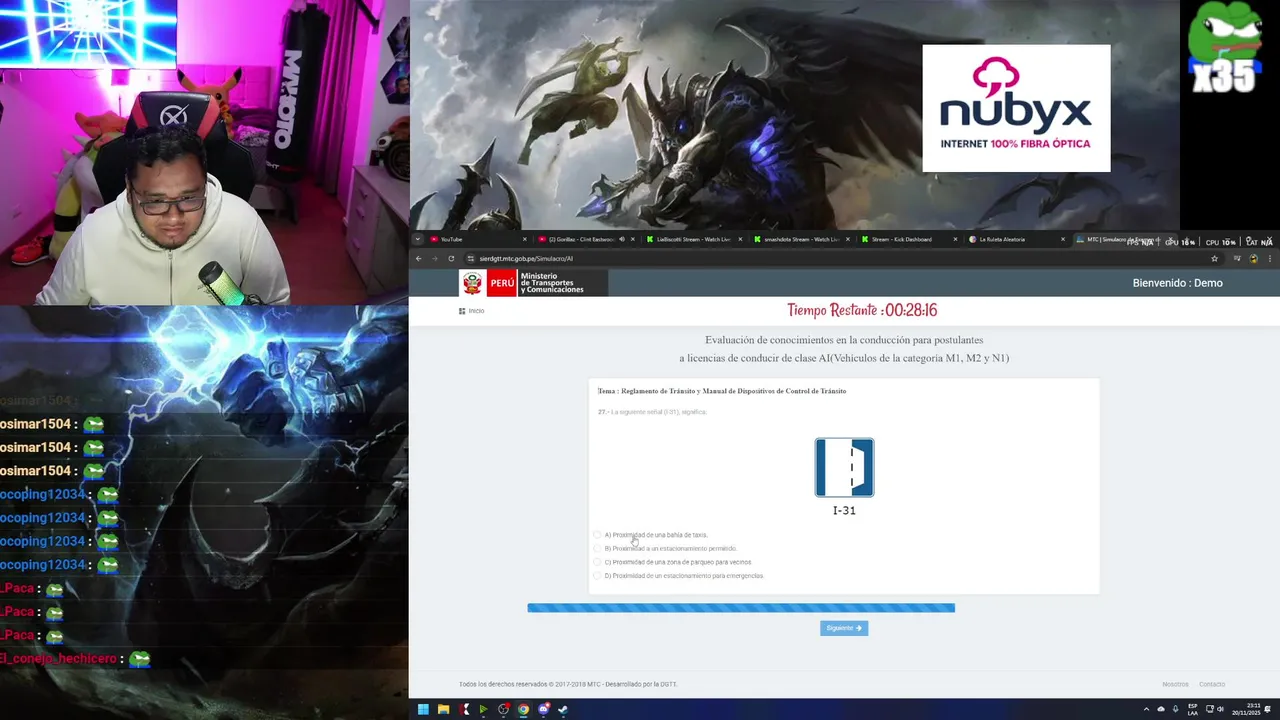Close the La Ruleta Aleatoria tab
1280x720 pixels.
(x=1062, y=240)
